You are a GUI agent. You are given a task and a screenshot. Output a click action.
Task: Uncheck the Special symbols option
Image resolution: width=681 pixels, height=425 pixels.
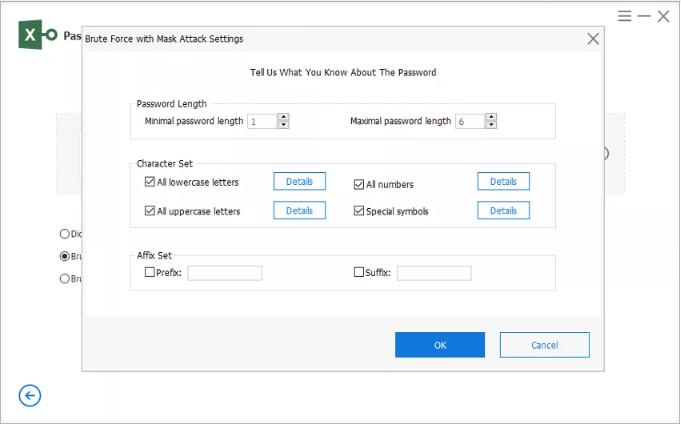click(x=359, y=211)
